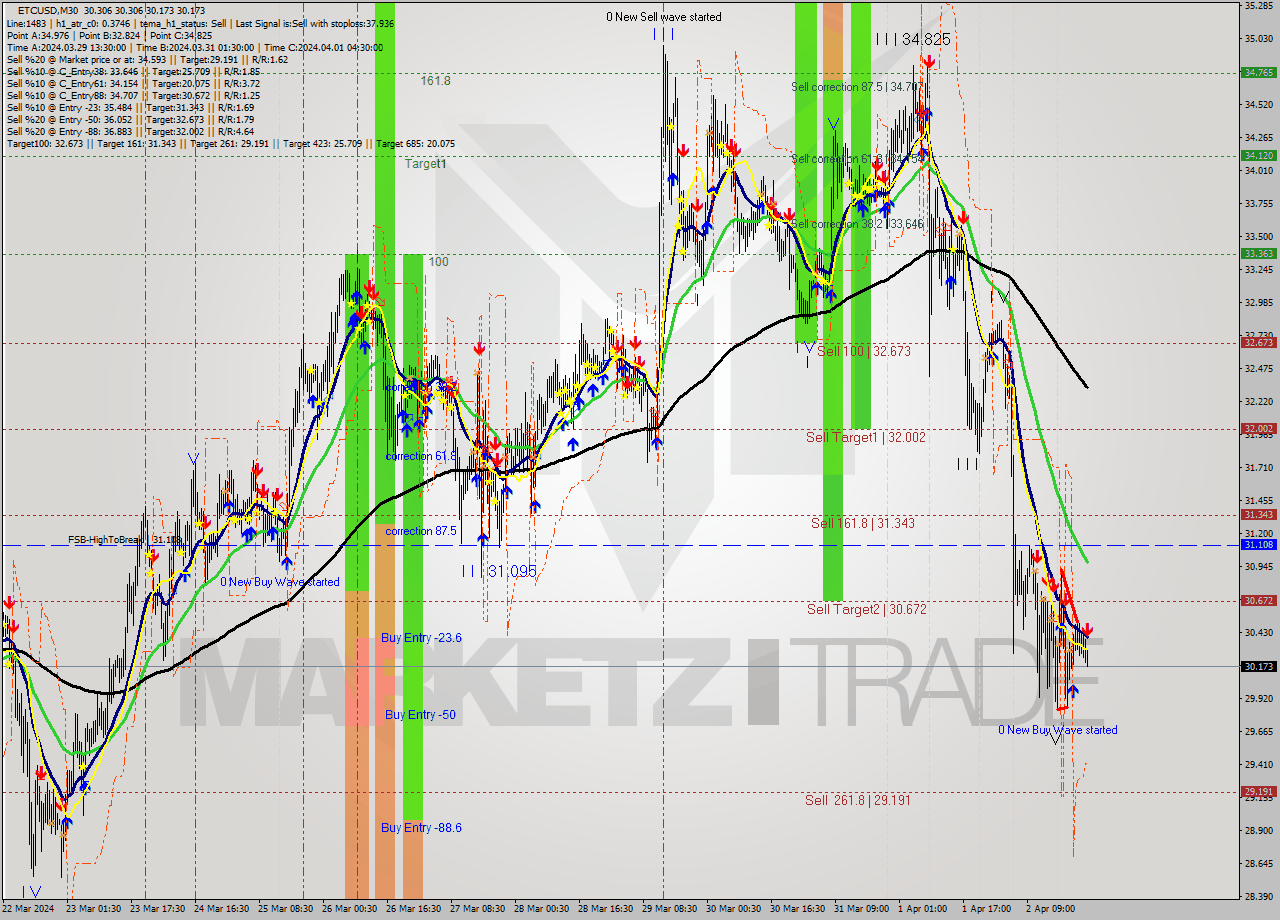1280x920 pixels.
Task: Select the '24 Mar 16:30' time label
Action: point(222,909)
